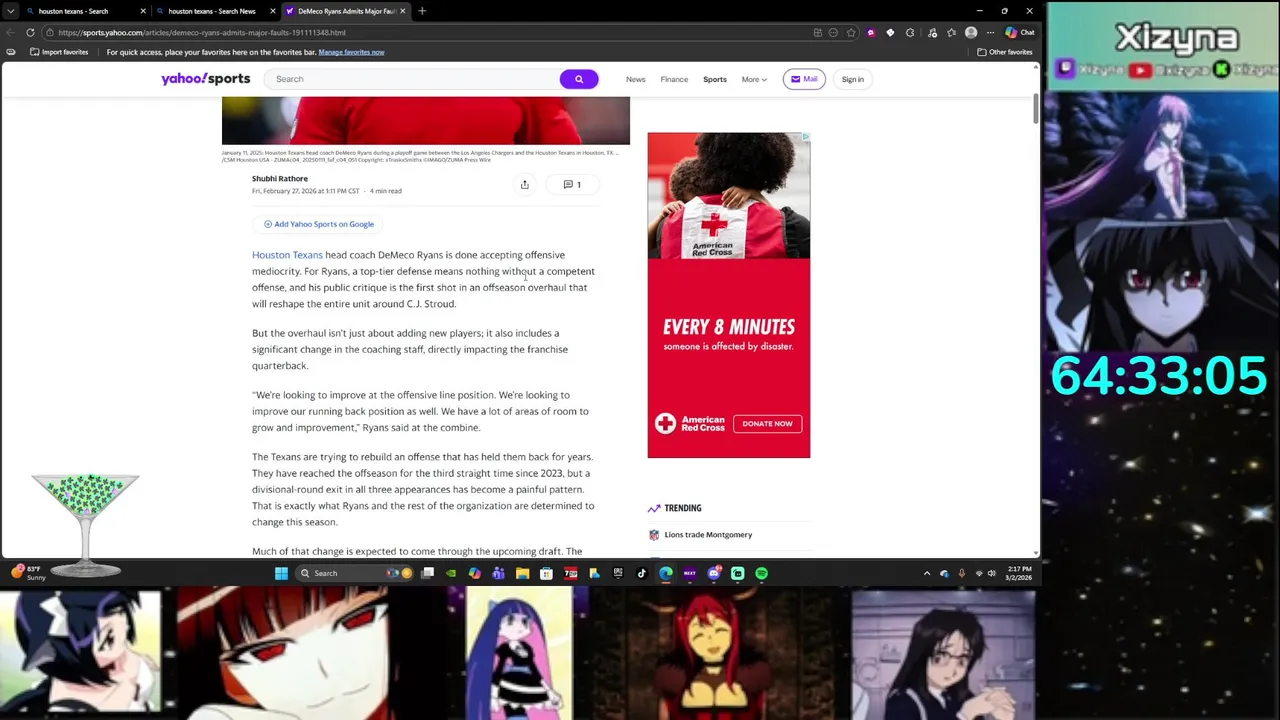Click the 'TRENDING' section heading
This screenshot has height=720, width=1280.
click(x=683, y=508)
